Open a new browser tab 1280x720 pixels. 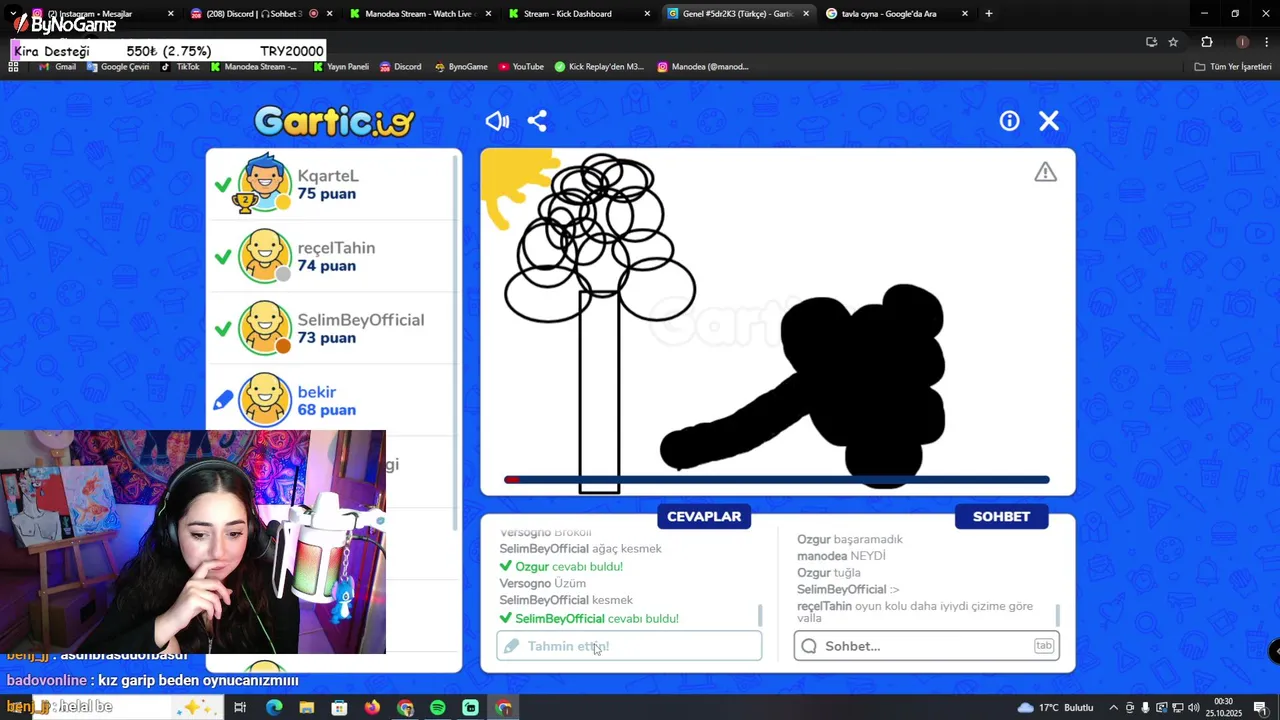pos(988,14)
